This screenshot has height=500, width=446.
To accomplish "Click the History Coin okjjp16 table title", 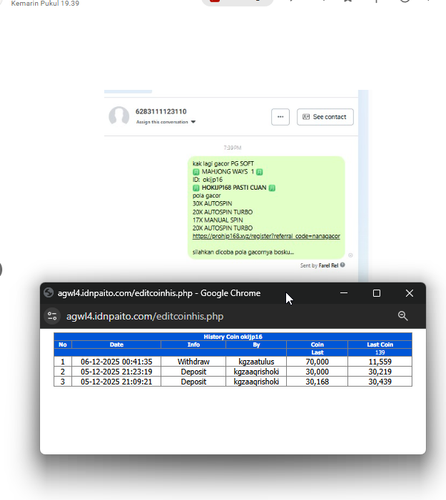I will 233,337.
